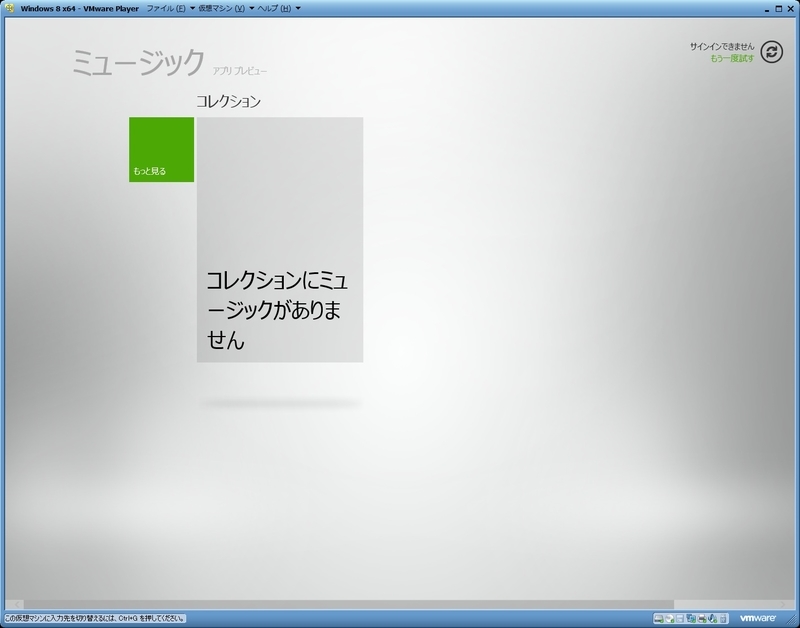Click the horizontal scrollbar thumb at bottom

[348, 605]
